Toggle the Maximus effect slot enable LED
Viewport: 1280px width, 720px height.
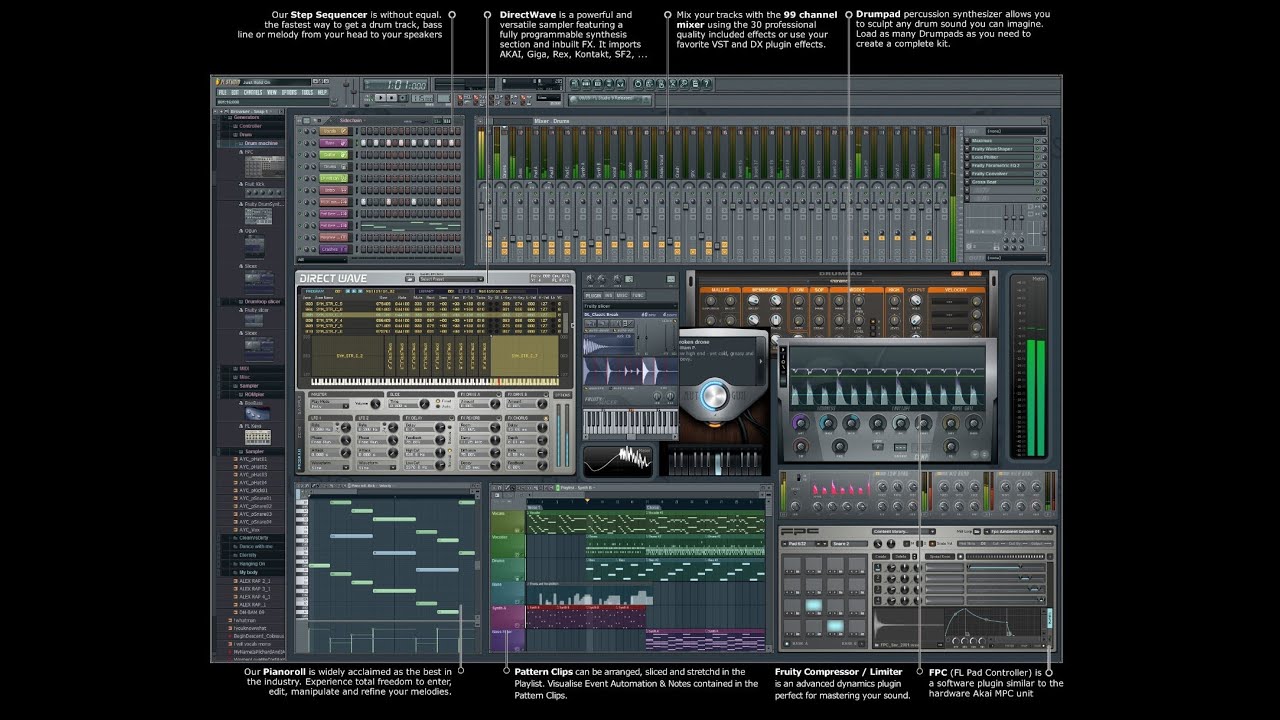(x=1037, y=141)
